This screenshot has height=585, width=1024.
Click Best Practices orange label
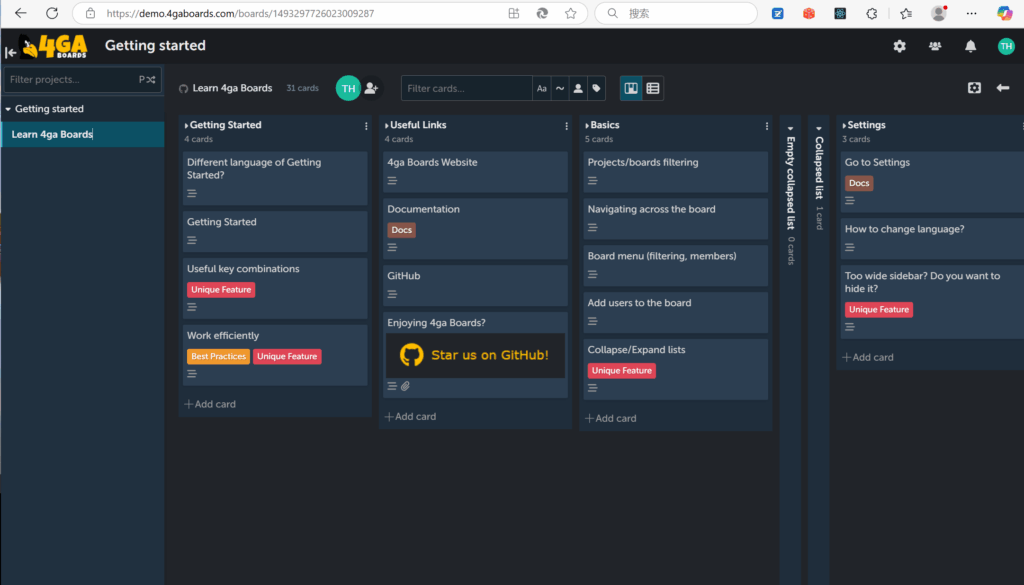(x=218, y=356)
